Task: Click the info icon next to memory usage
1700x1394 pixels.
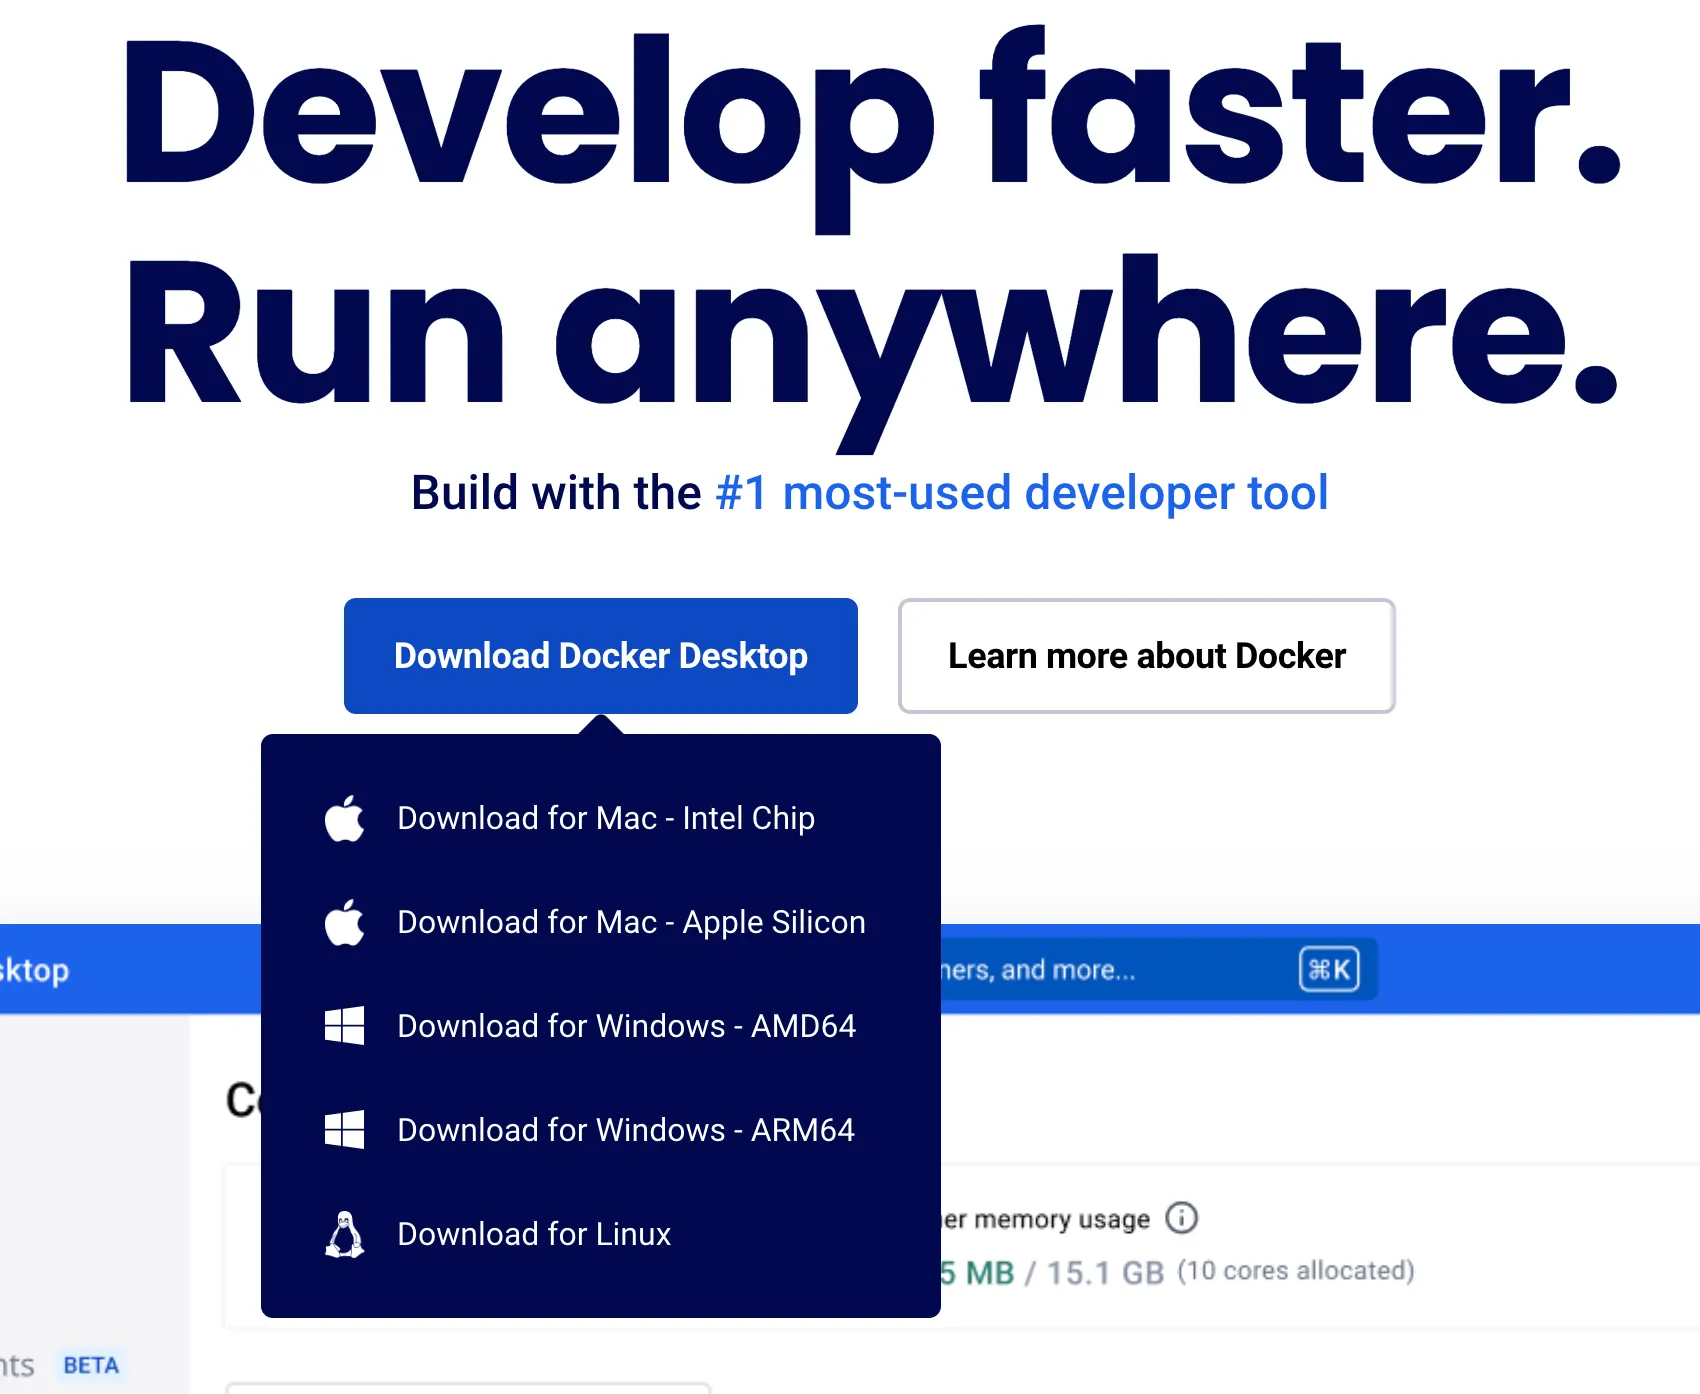Action: [1181, 1218]
